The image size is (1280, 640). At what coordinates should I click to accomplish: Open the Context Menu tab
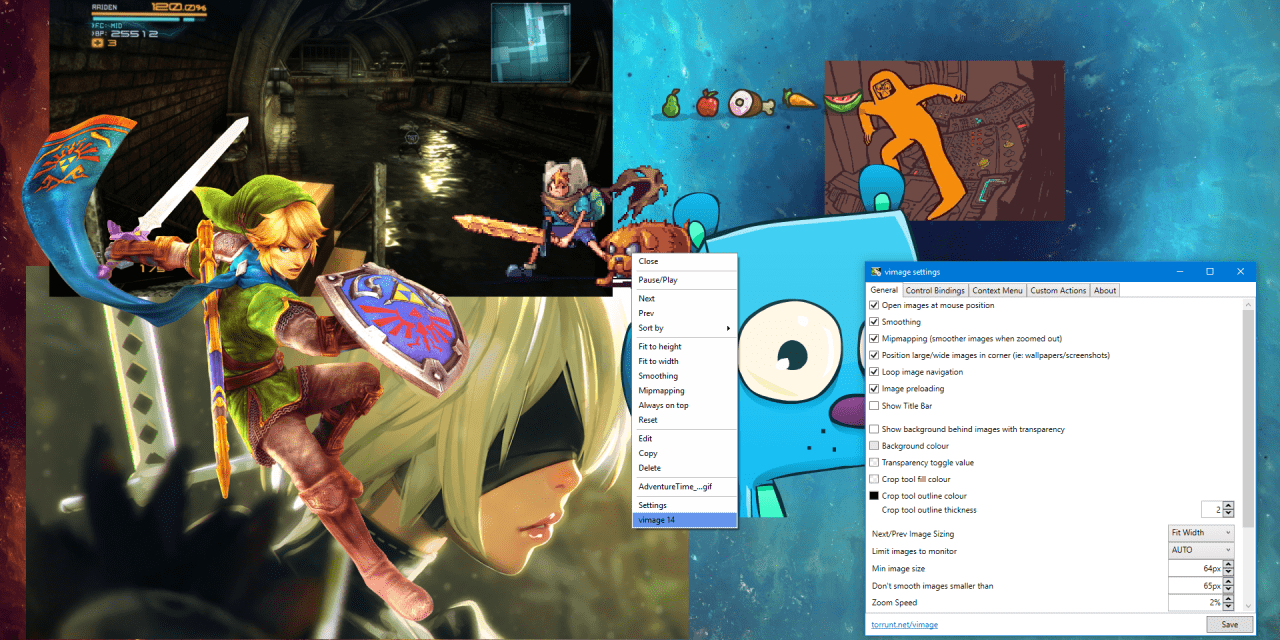pyautogui.click(x=997, y=291)
